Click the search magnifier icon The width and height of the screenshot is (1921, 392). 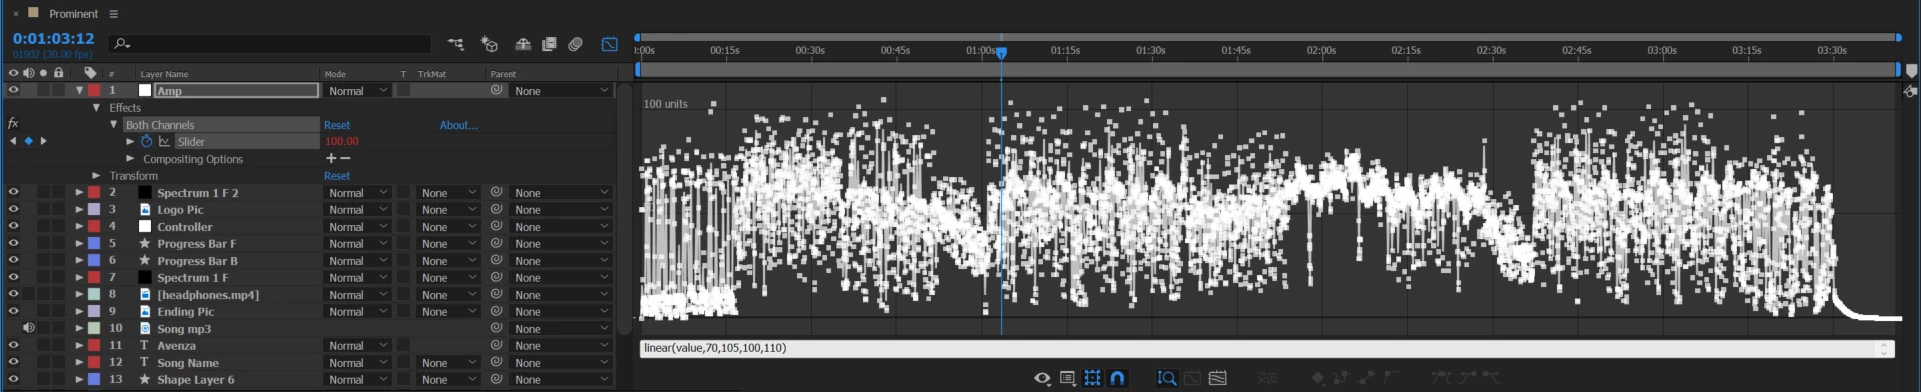click(122, 44)
